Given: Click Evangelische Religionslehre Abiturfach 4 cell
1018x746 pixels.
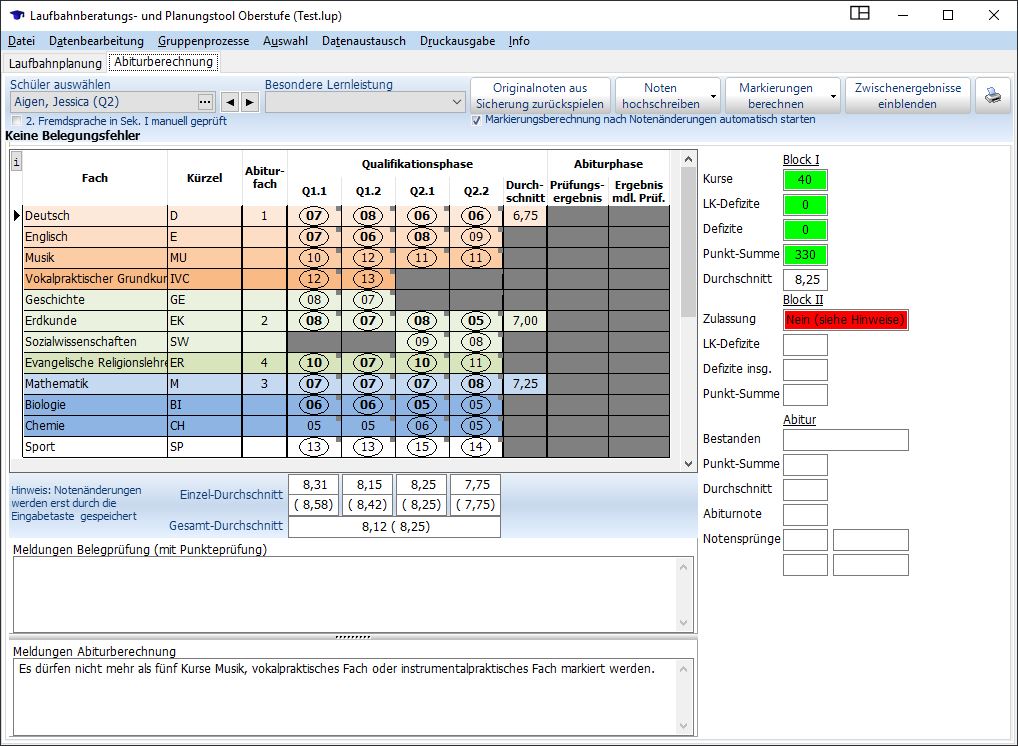Looking at the screenshot, I should pos(264,363).
